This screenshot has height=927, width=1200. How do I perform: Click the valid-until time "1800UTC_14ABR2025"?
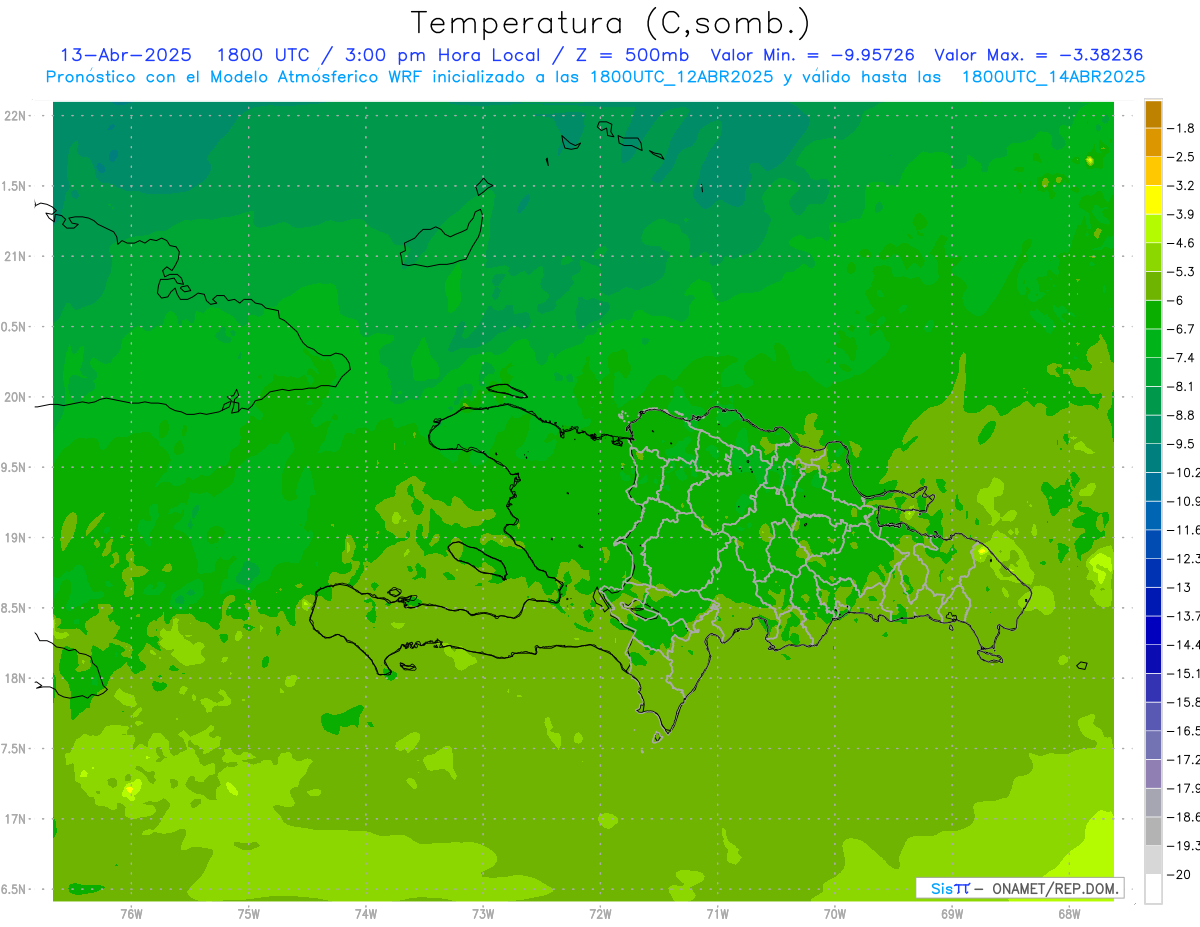click(x=1052, y=77)
